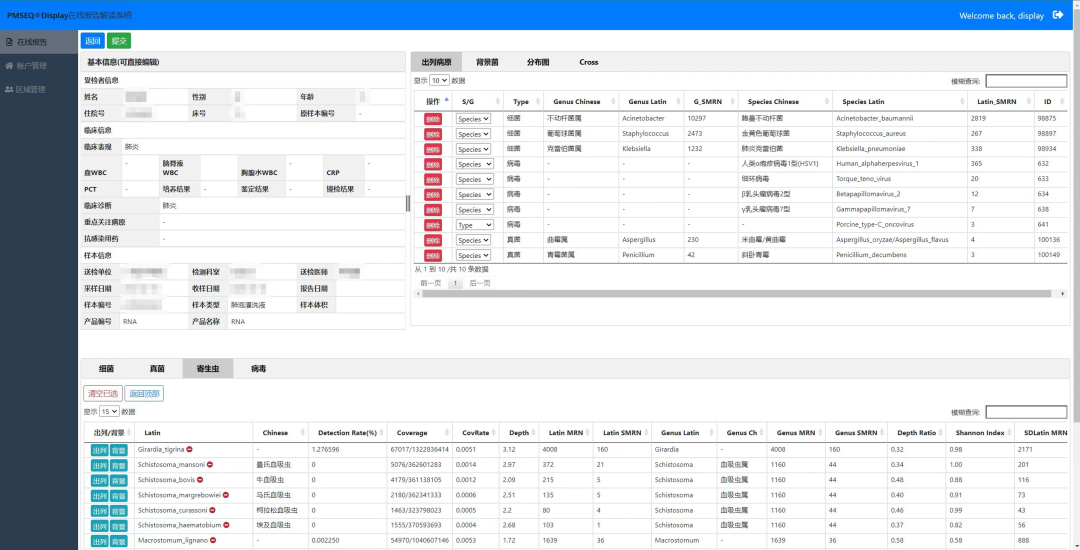Click the 清空已选 button
The image size is (1080, 550).
click(102, 393)
